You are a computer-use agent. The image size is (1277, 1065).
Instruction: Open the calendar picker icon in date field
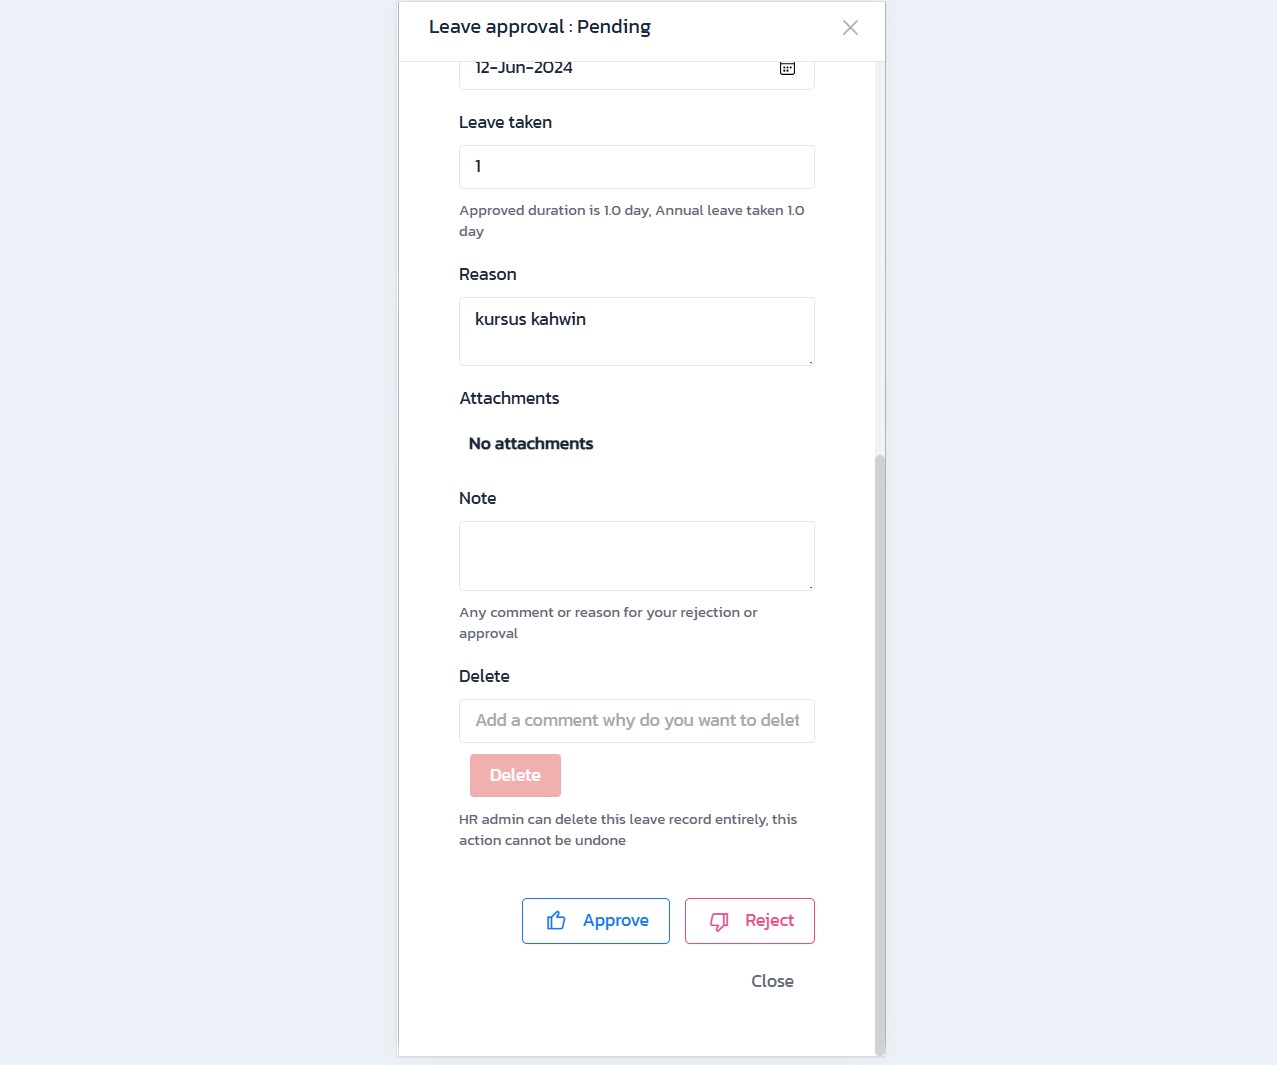(787, 69)
